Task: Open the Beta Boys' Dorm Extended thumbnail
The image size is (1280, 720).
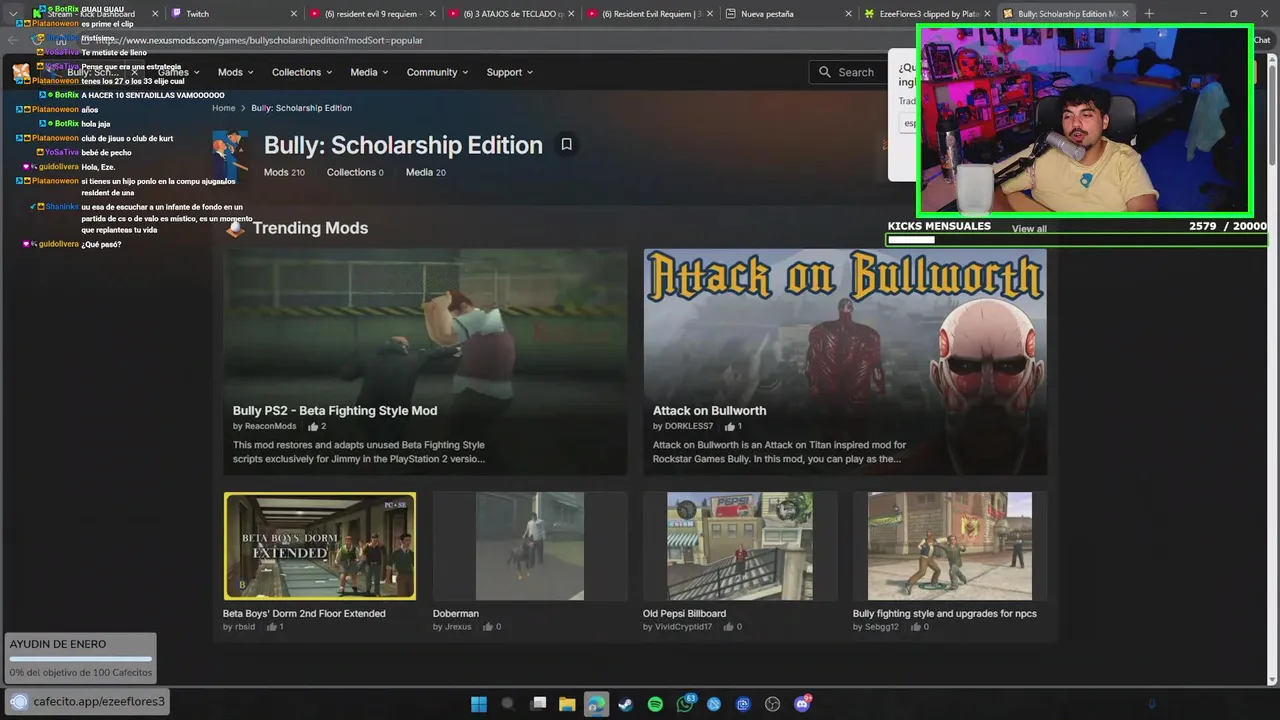Action: (x=320, y=546)
